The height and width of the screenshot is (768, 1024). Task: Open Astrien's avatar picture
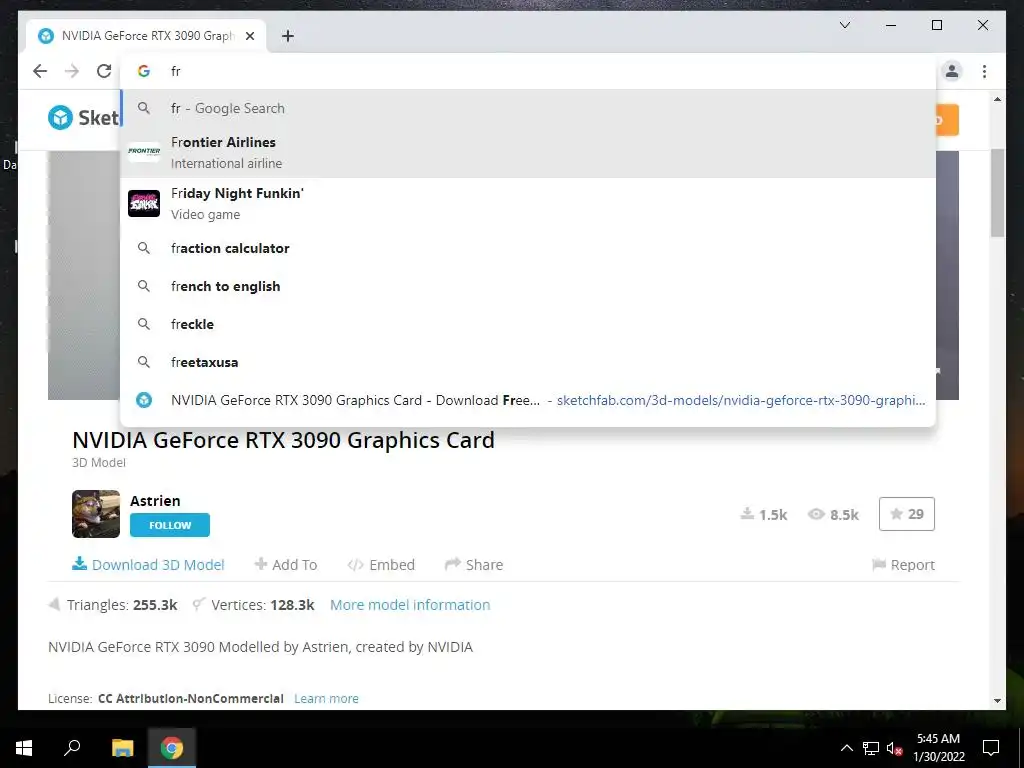(x=96, y=514)
